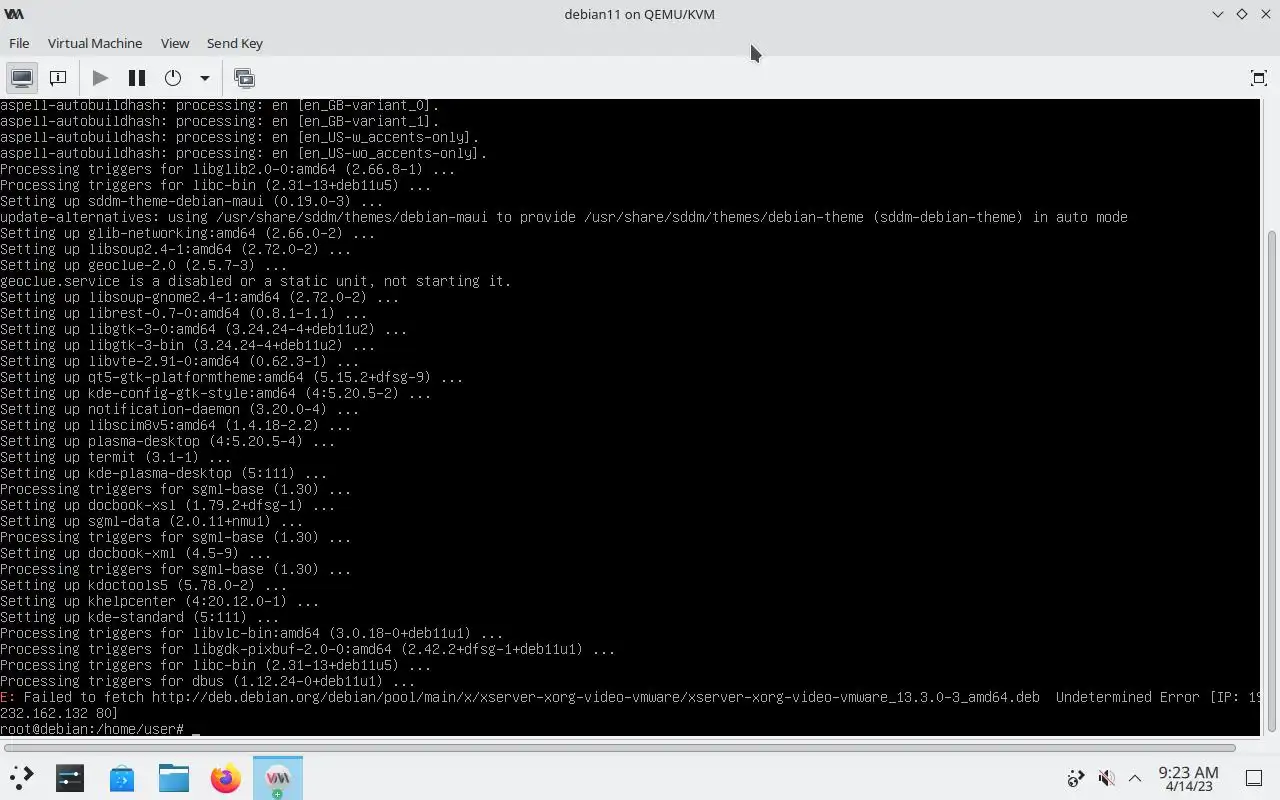Close the debian11 on QEMU/KVM window
Screen dimensions: 1280x800
click(x=1266, y=14)
